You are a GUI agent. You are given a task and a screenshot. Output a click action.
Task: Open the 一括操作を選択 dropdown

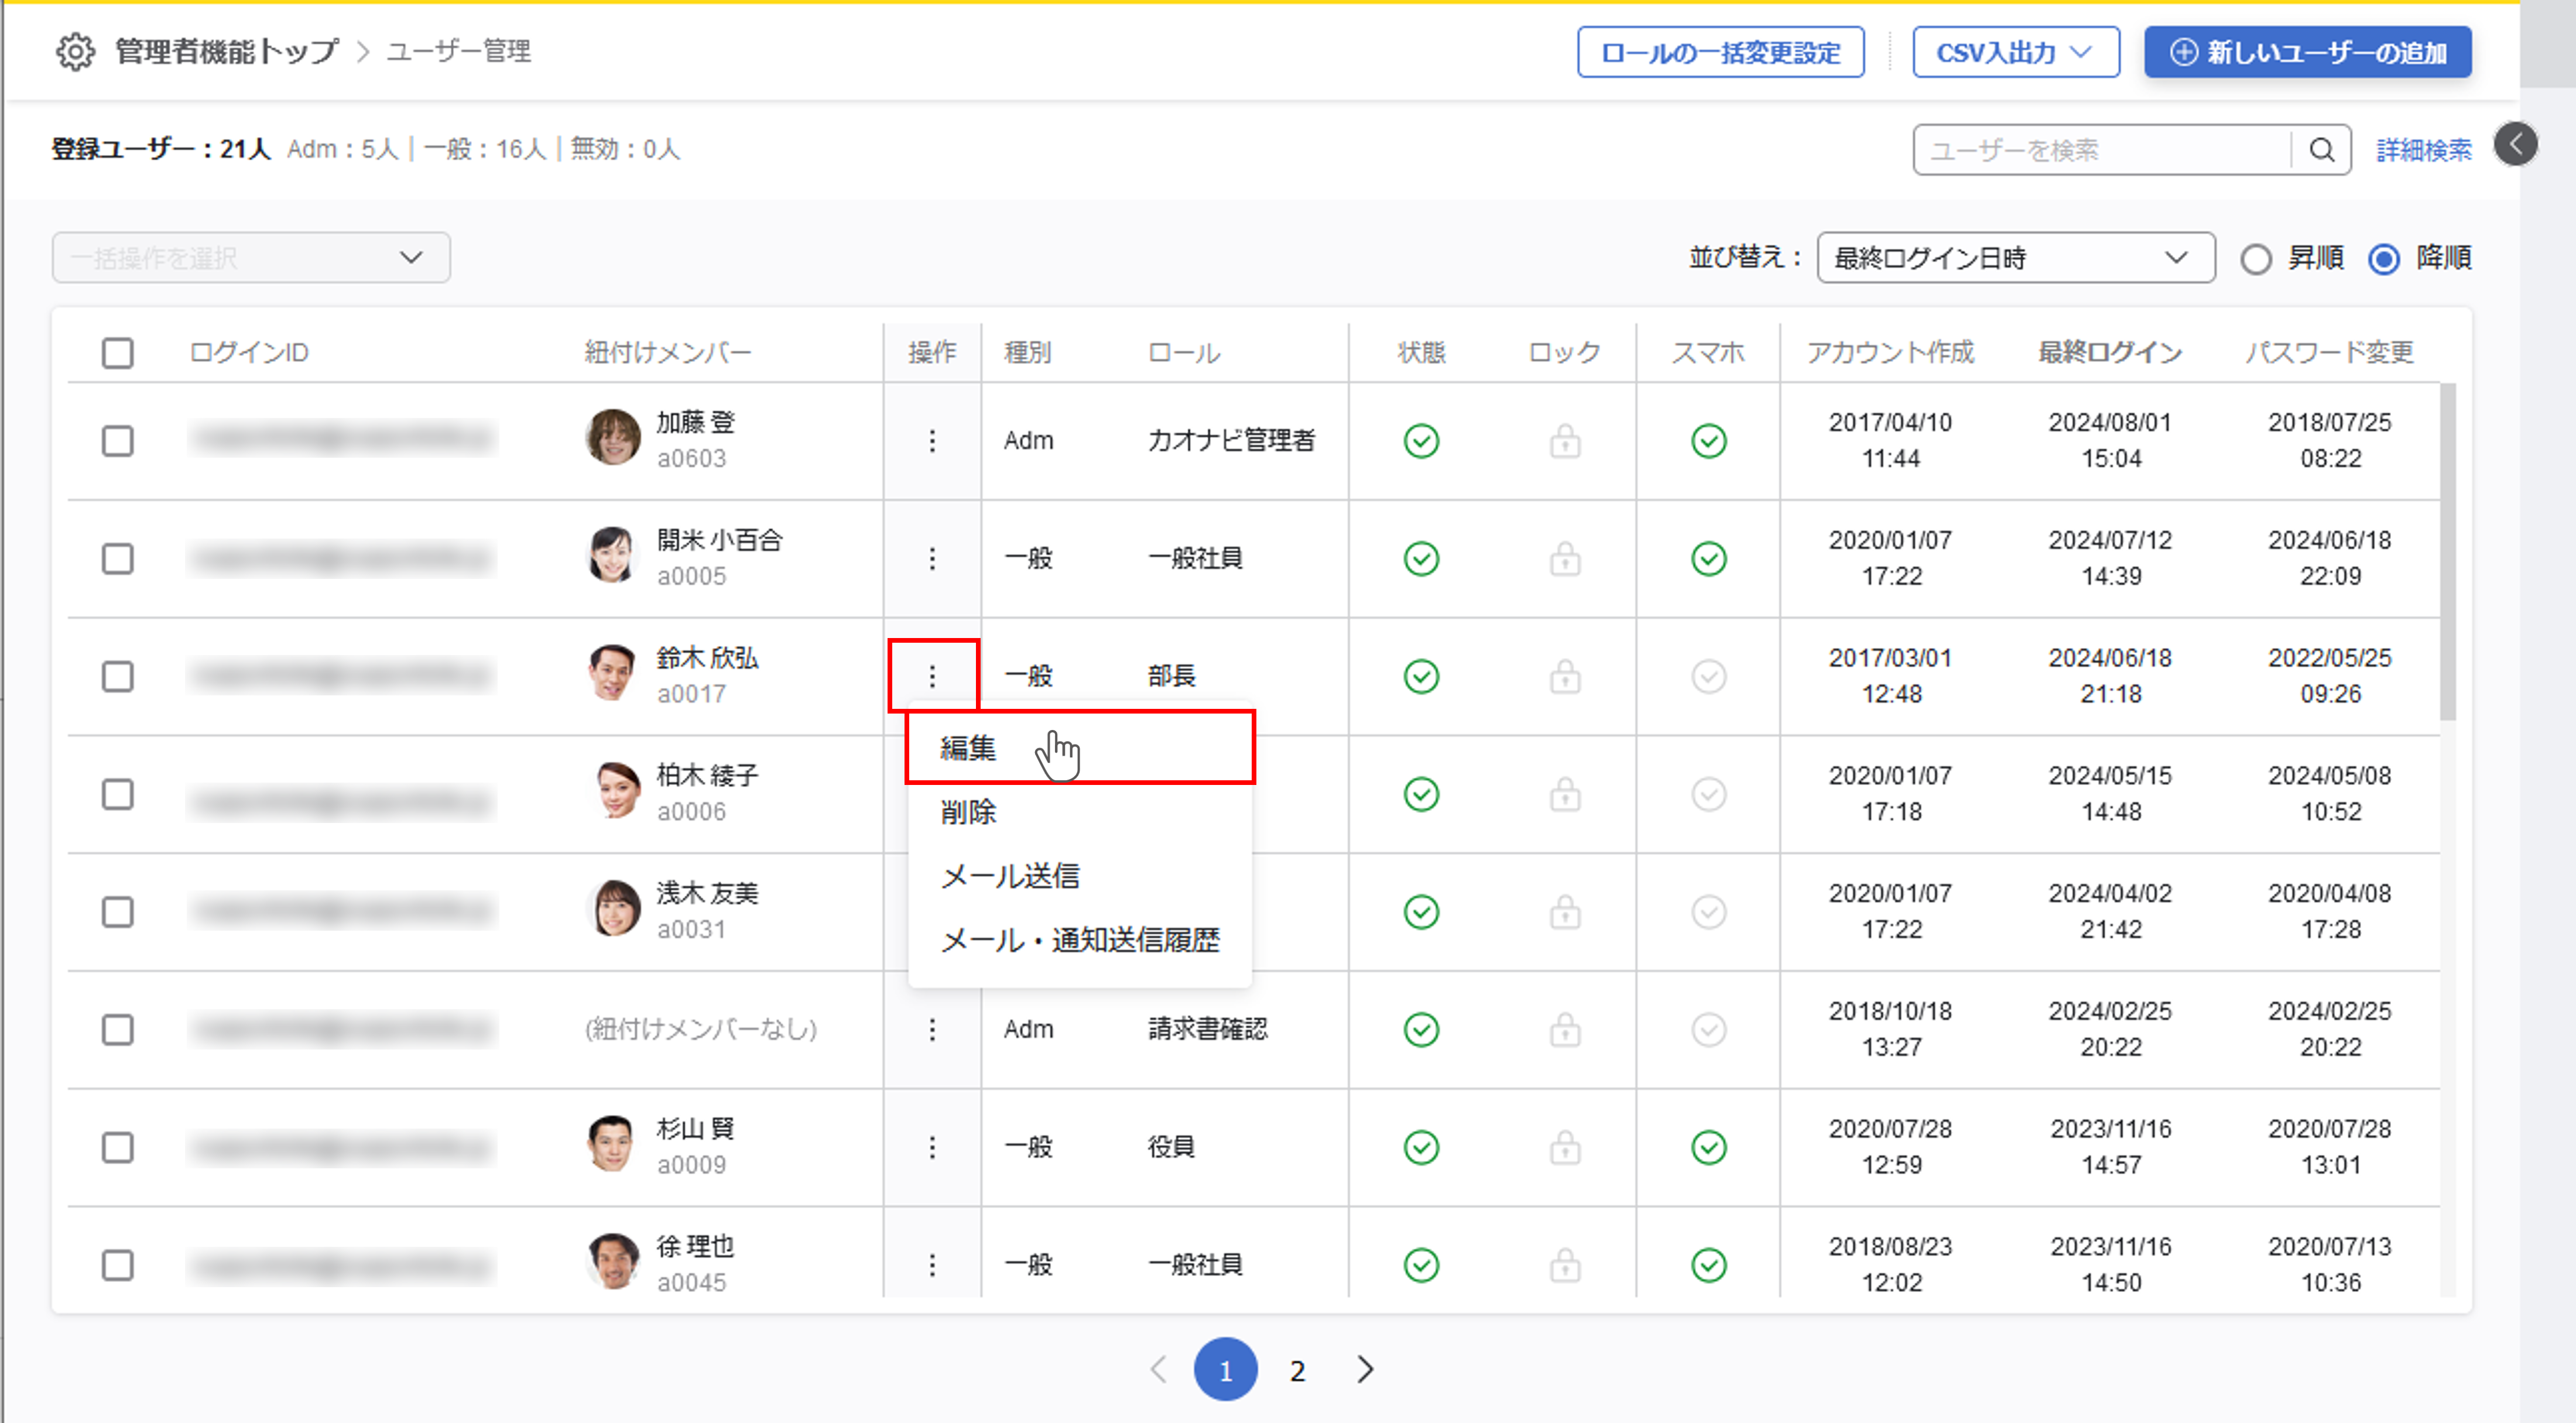pos(251,258)
